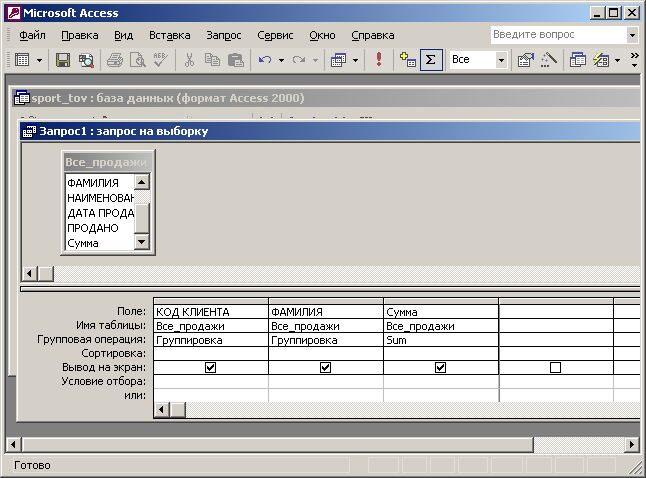Select Сумма field in Все_продажи list
This screenshot has width=646, height=478.
point(100,243)
